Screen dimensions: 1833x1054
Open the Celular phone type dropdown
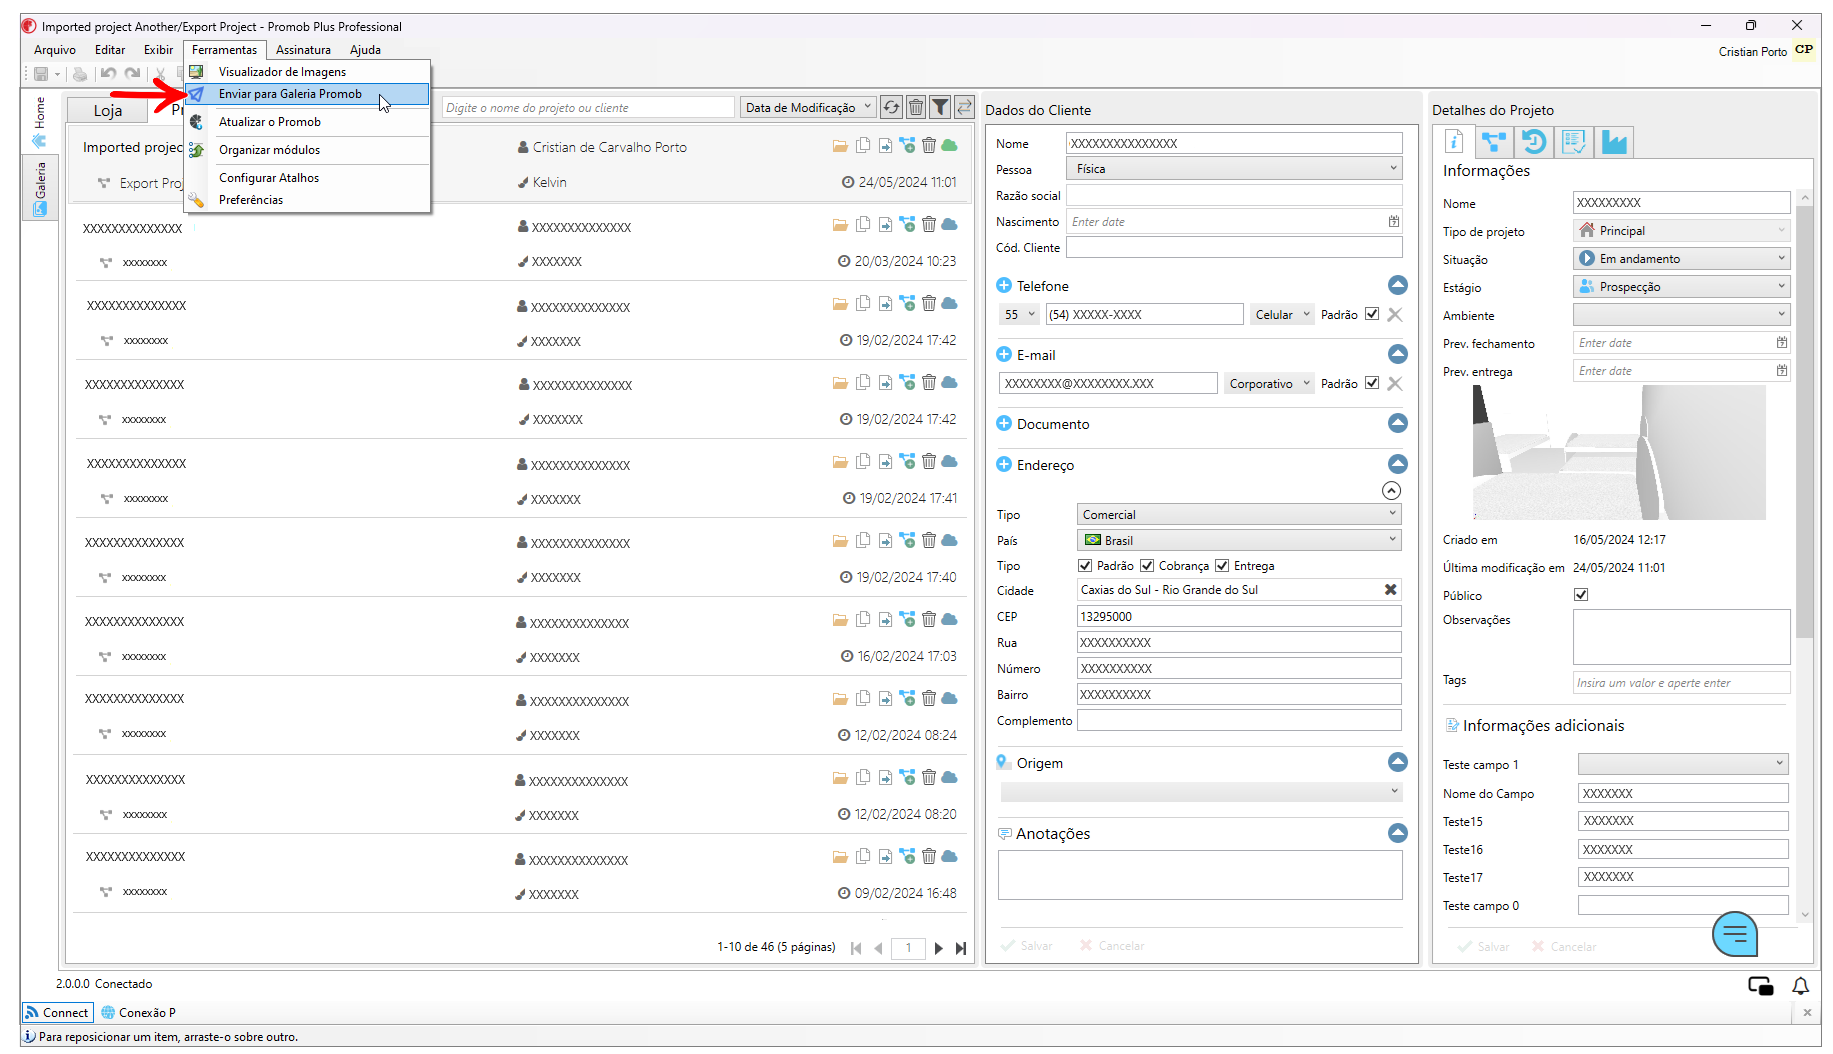click(x=1282, y=314)
